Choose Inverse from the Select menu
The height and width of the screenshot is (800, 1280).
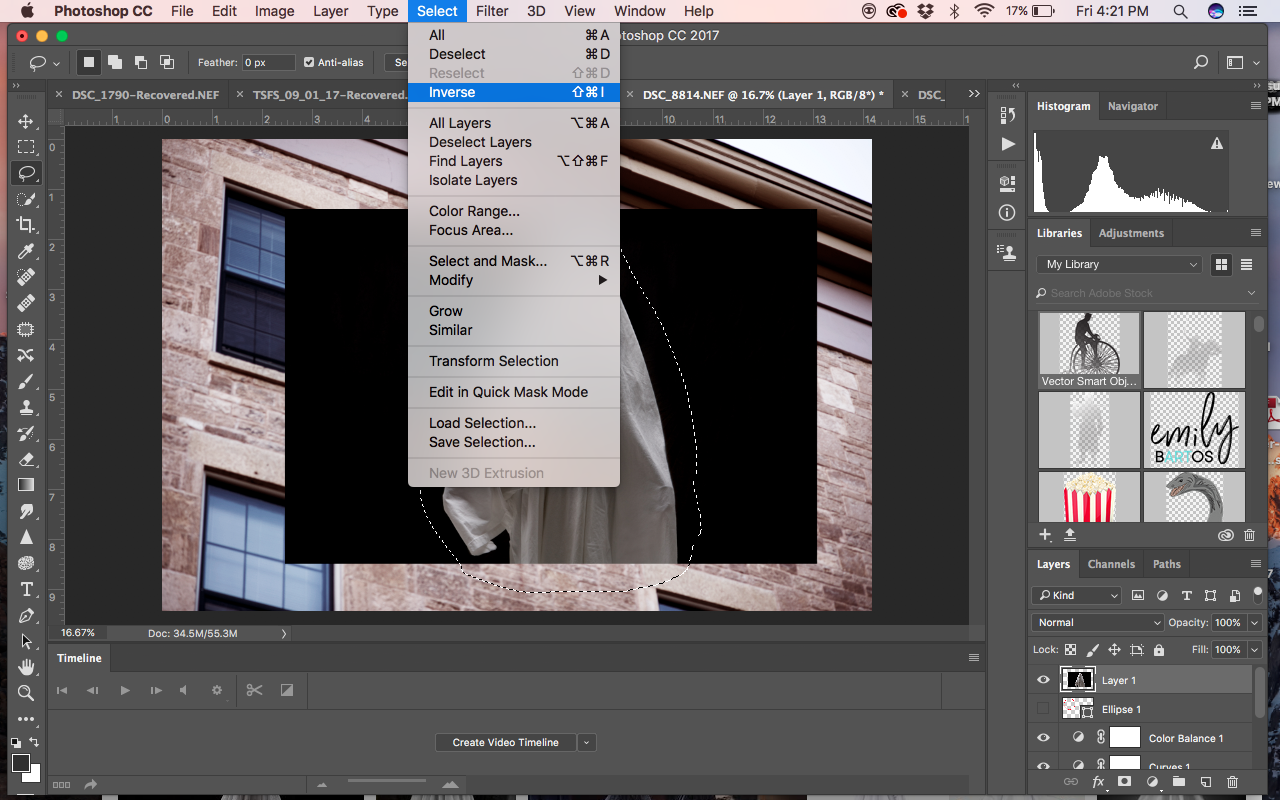click(x=514, y=92)
